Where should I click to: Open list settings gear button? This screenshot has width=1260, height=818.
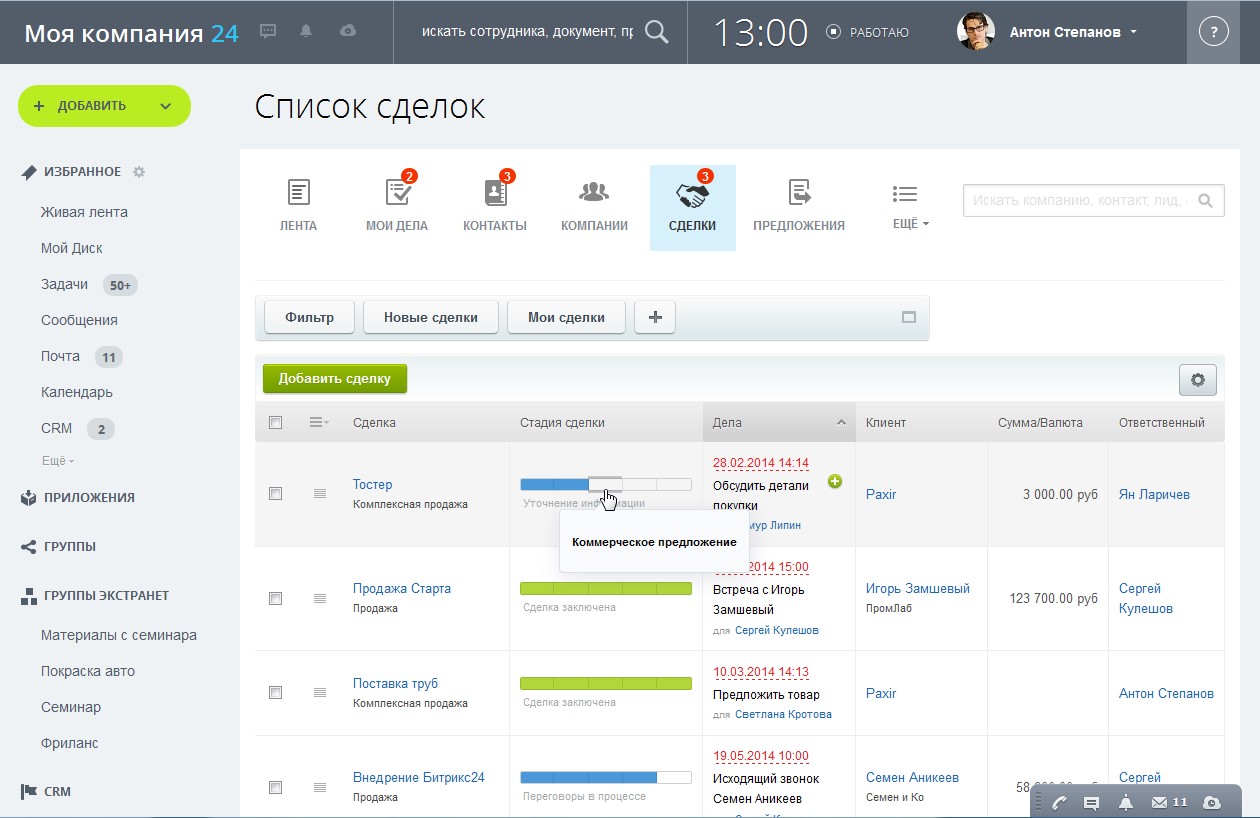[x=1197, y=380]
